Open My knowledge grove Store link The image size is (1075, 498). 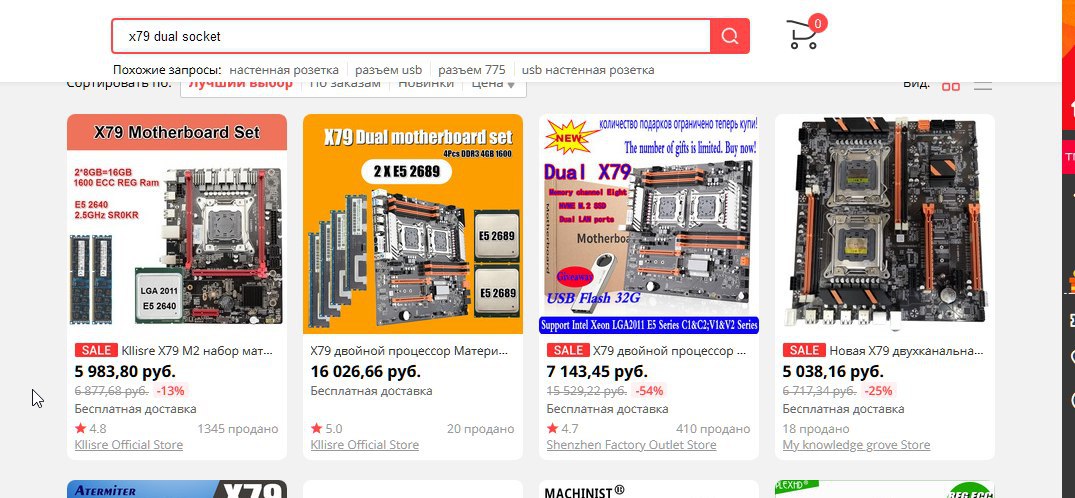pyautogui.click(x=856, y=445)
